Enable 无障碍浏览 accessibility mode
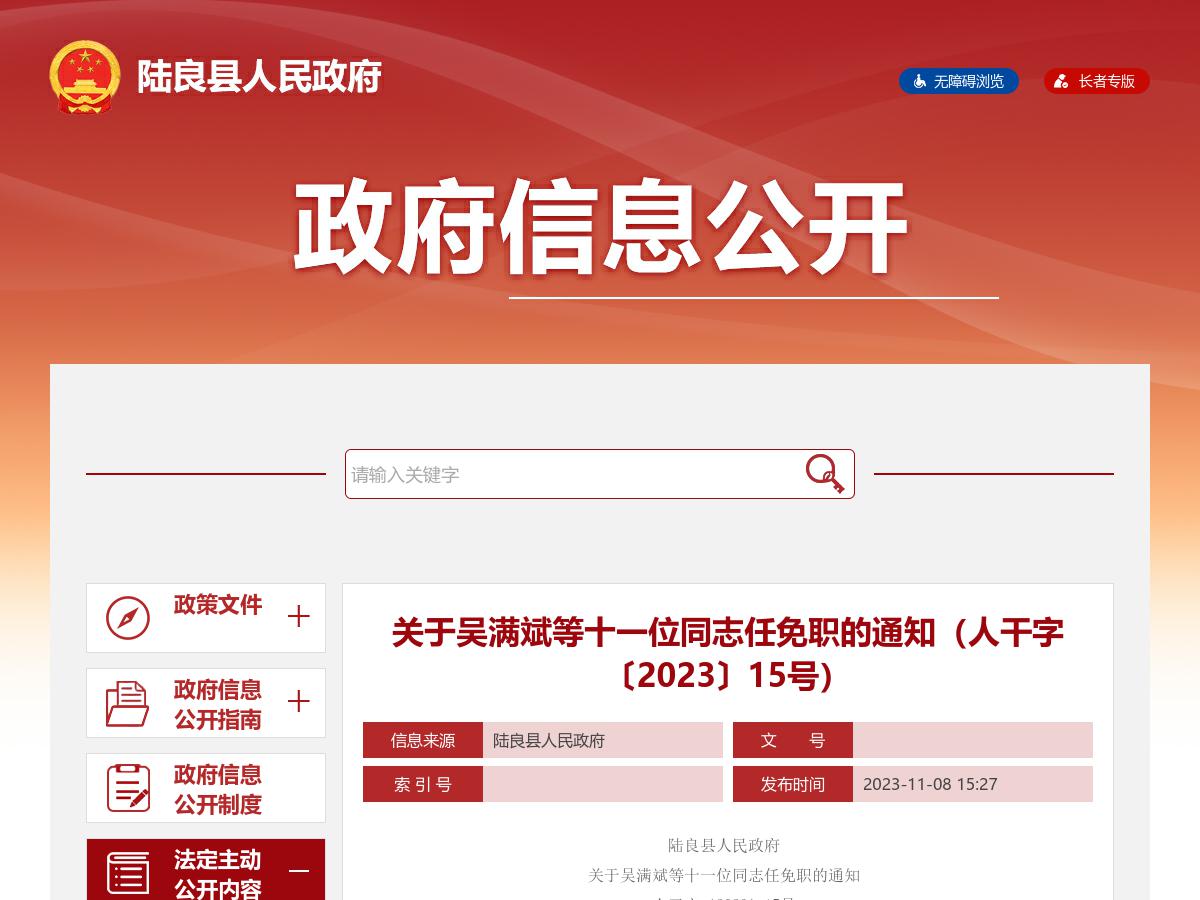 coord(958,81)
